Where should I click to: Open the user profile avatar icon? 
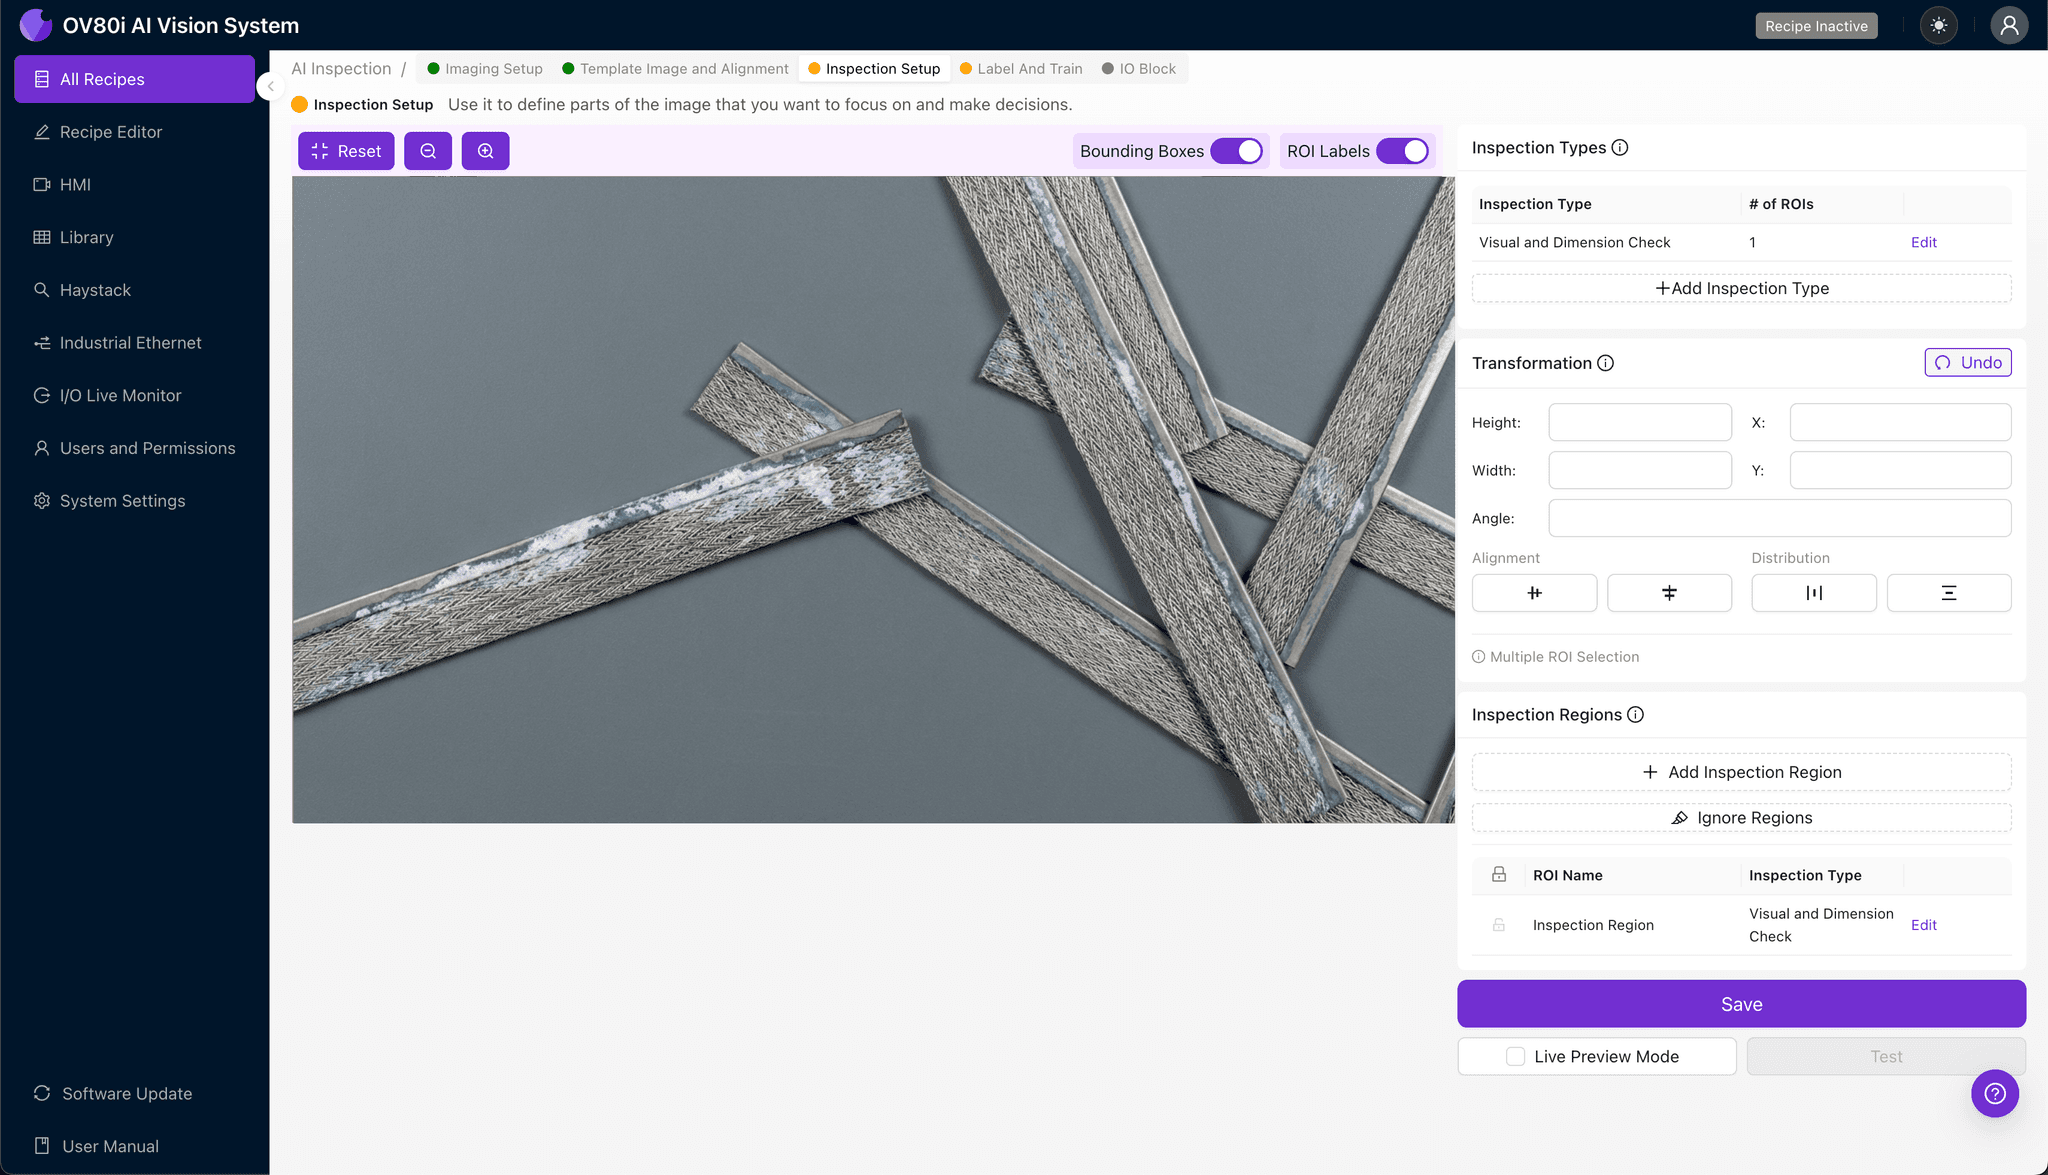coord(2008,26)
